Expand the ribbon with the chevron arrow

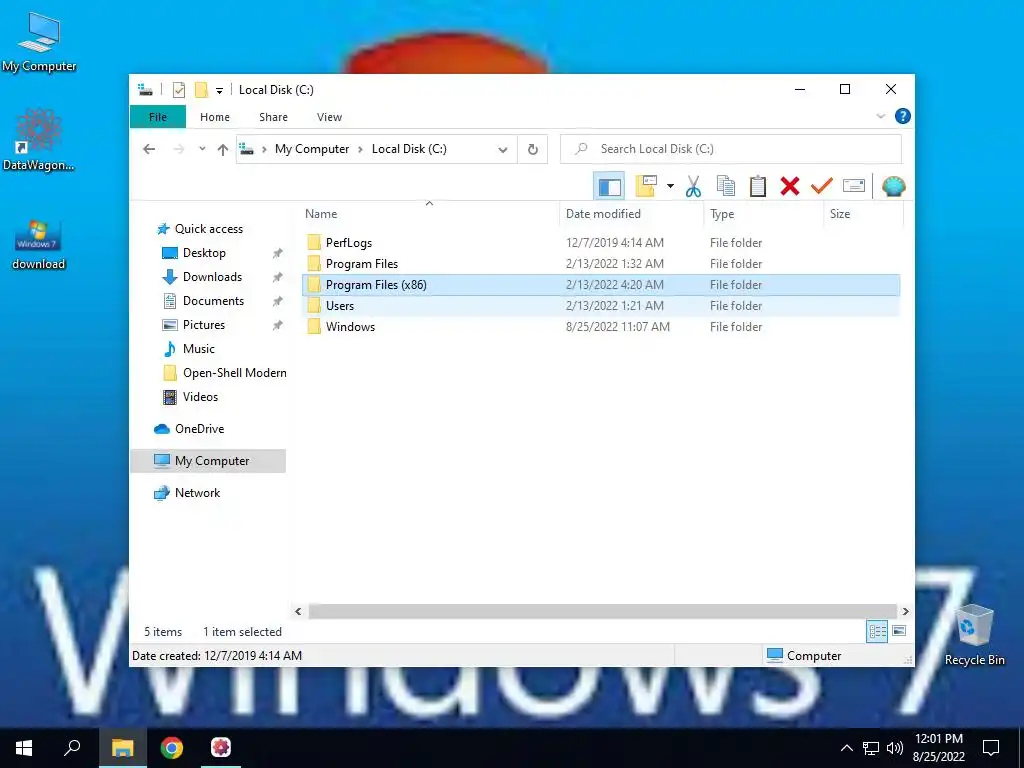click(880, 116)
